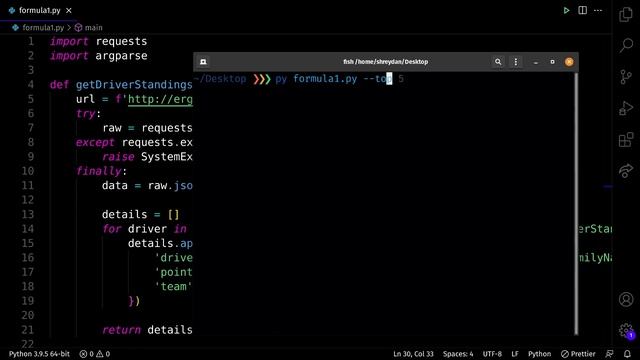Viewport: 640px width, 360px height.
Task: Maximize the fish terminal window
Action: [x=552, y=62]
